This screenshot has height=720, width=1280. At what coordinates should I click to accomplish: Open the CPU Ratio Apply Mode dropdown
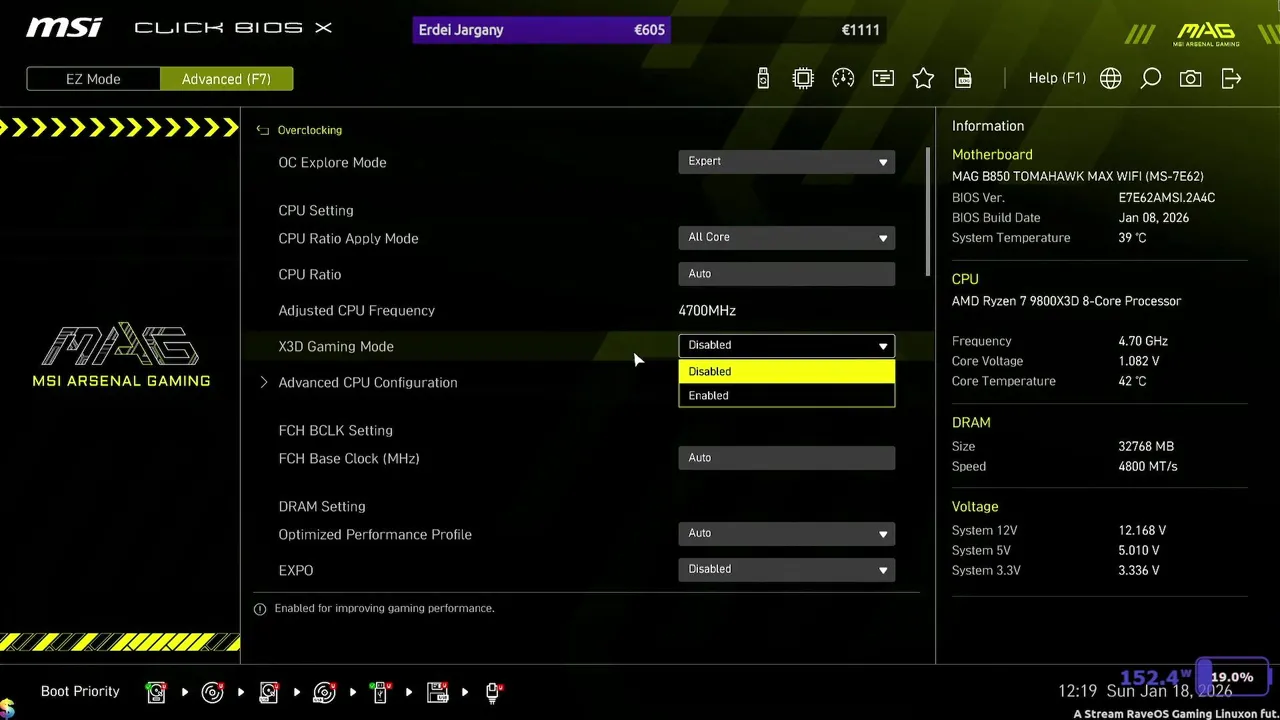tap(786, 237)
